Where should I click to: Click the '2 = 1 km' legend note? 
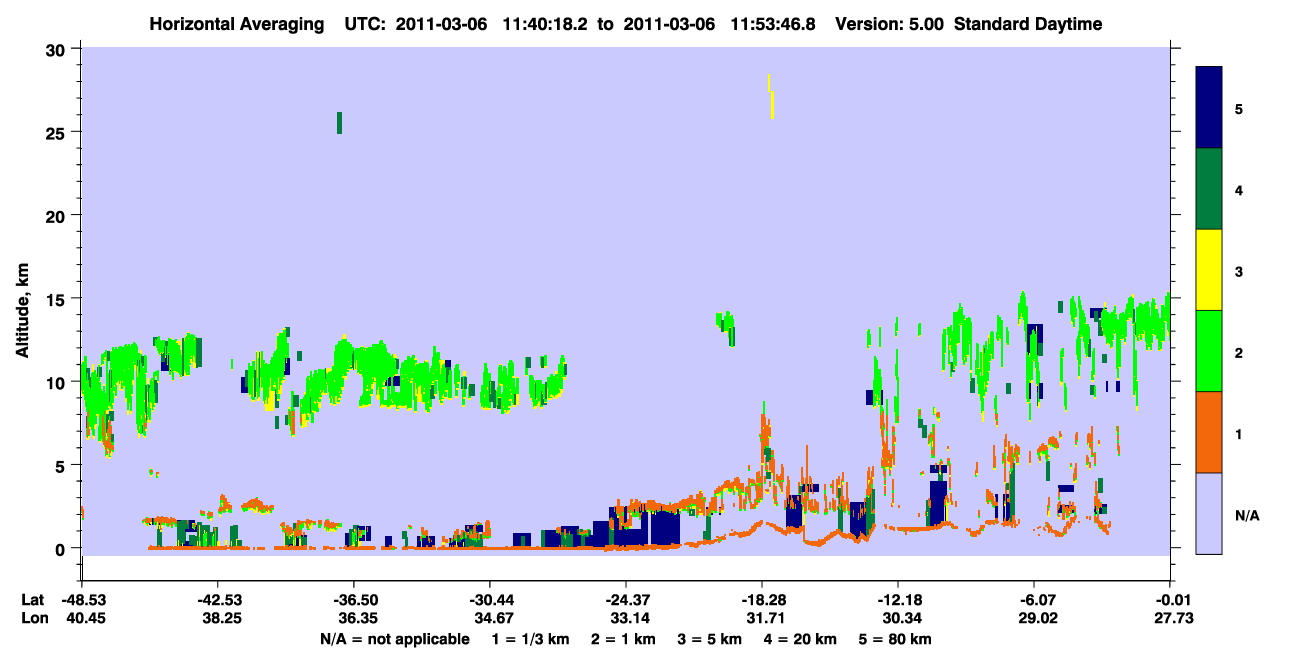pyautogui.click(x=624, y=639)
